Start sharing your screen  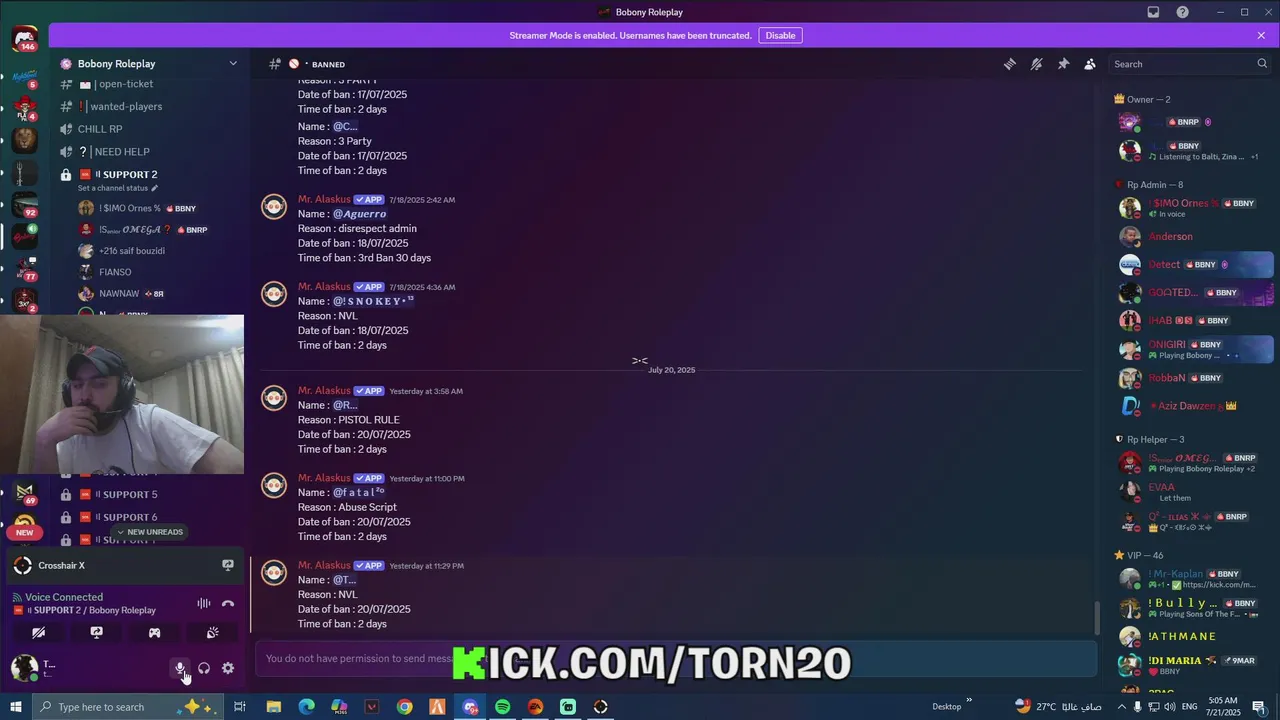pos(97,633)
